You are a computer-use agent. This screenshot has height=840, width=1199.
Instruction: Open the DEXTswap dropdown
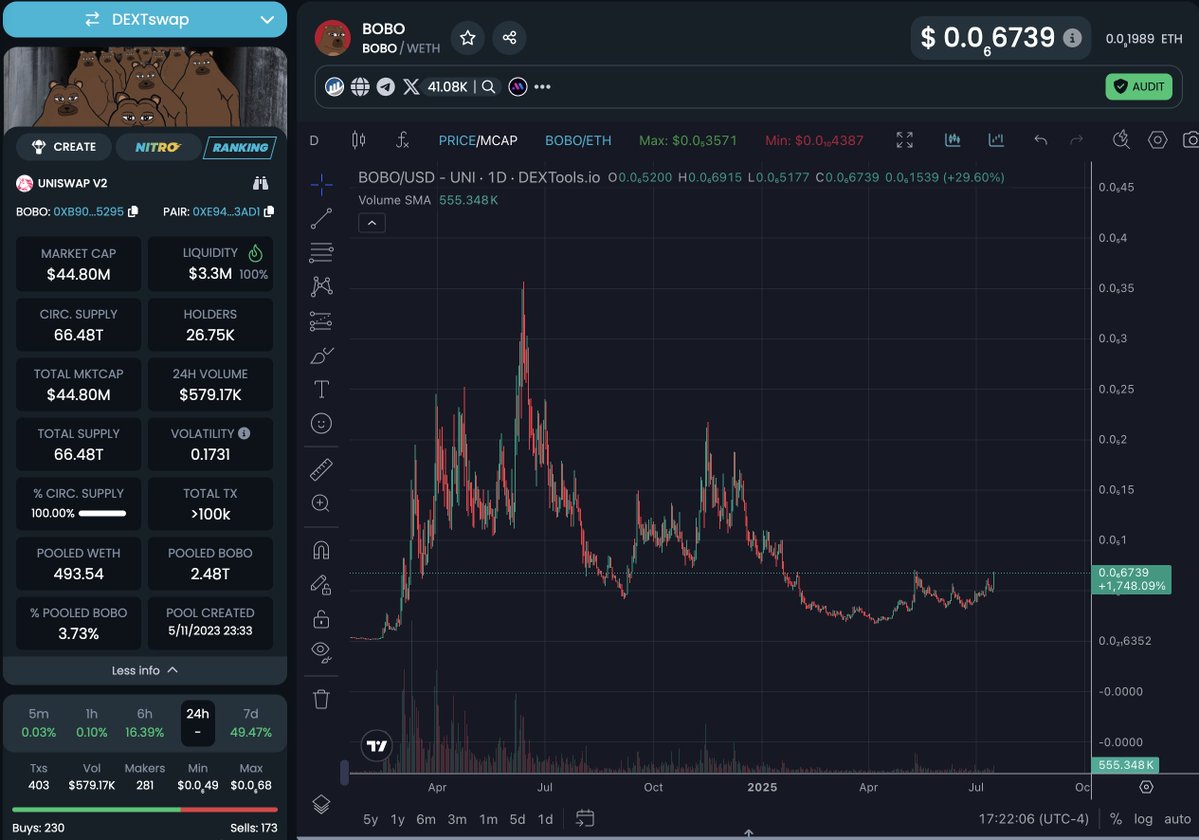coord(145,19)
